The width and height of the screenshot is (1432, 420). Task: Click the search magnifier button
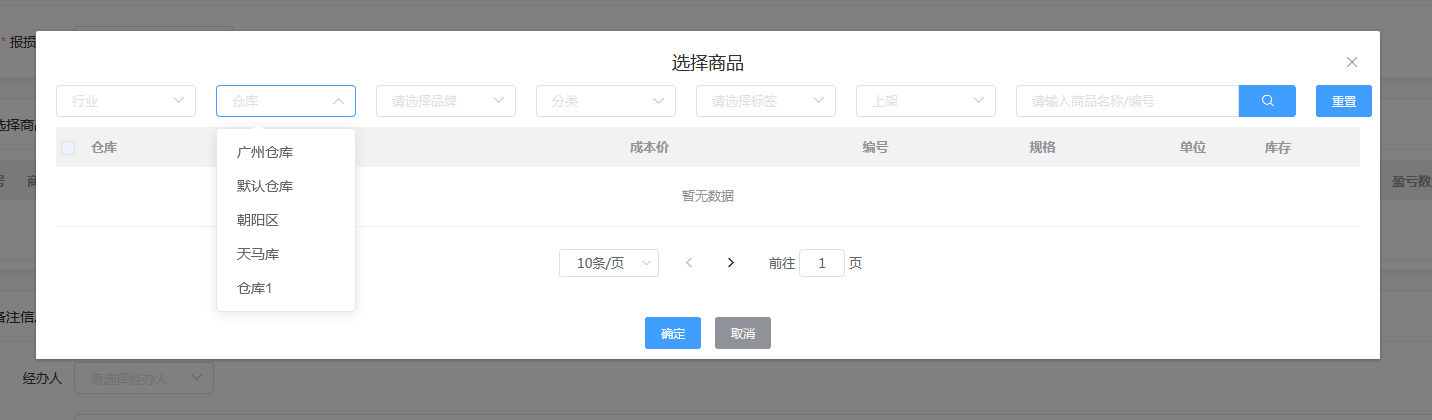(1267, 101)
